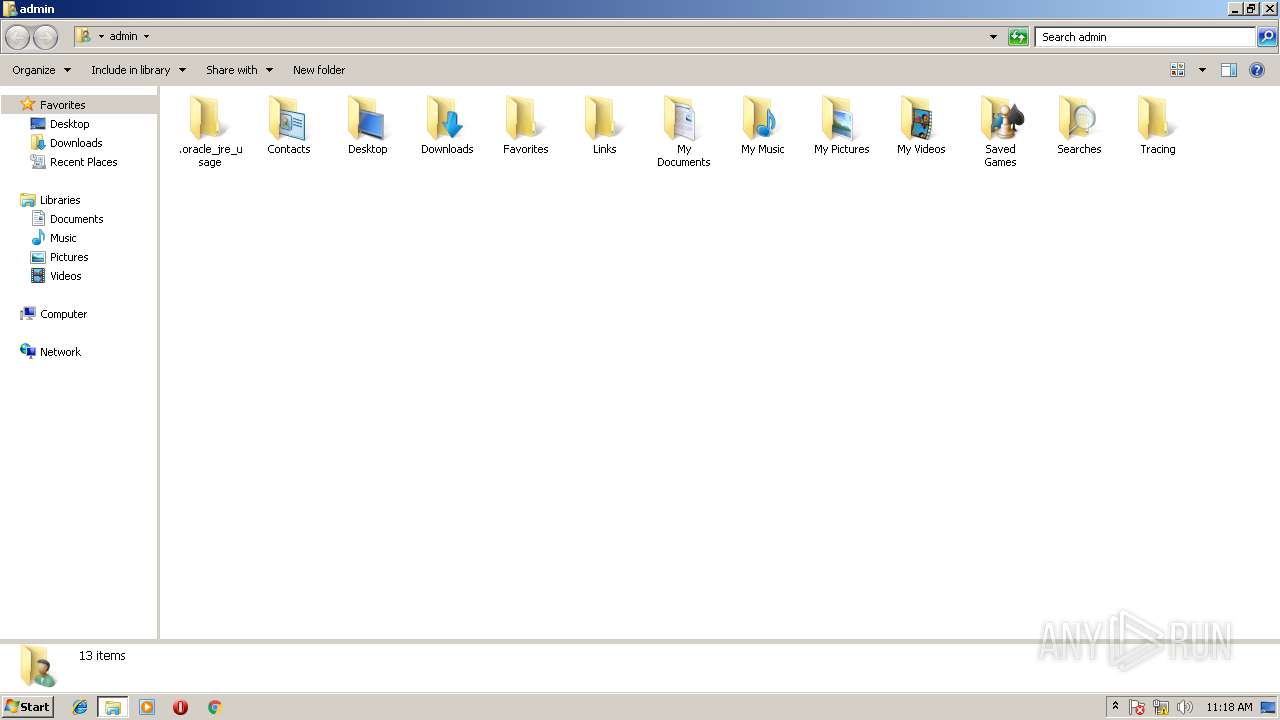Open the root location arrow in address bar

[101, 37]
